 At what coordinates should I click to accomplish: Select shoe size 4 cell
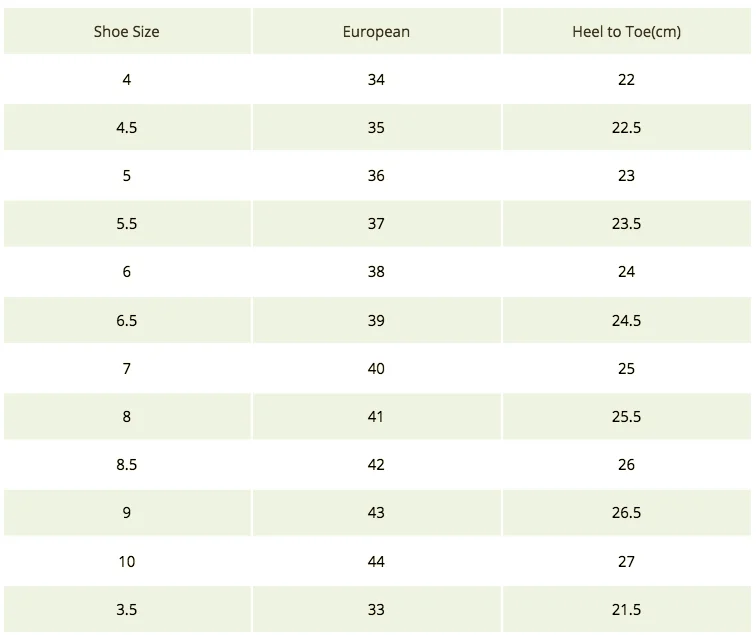[127, 80]
